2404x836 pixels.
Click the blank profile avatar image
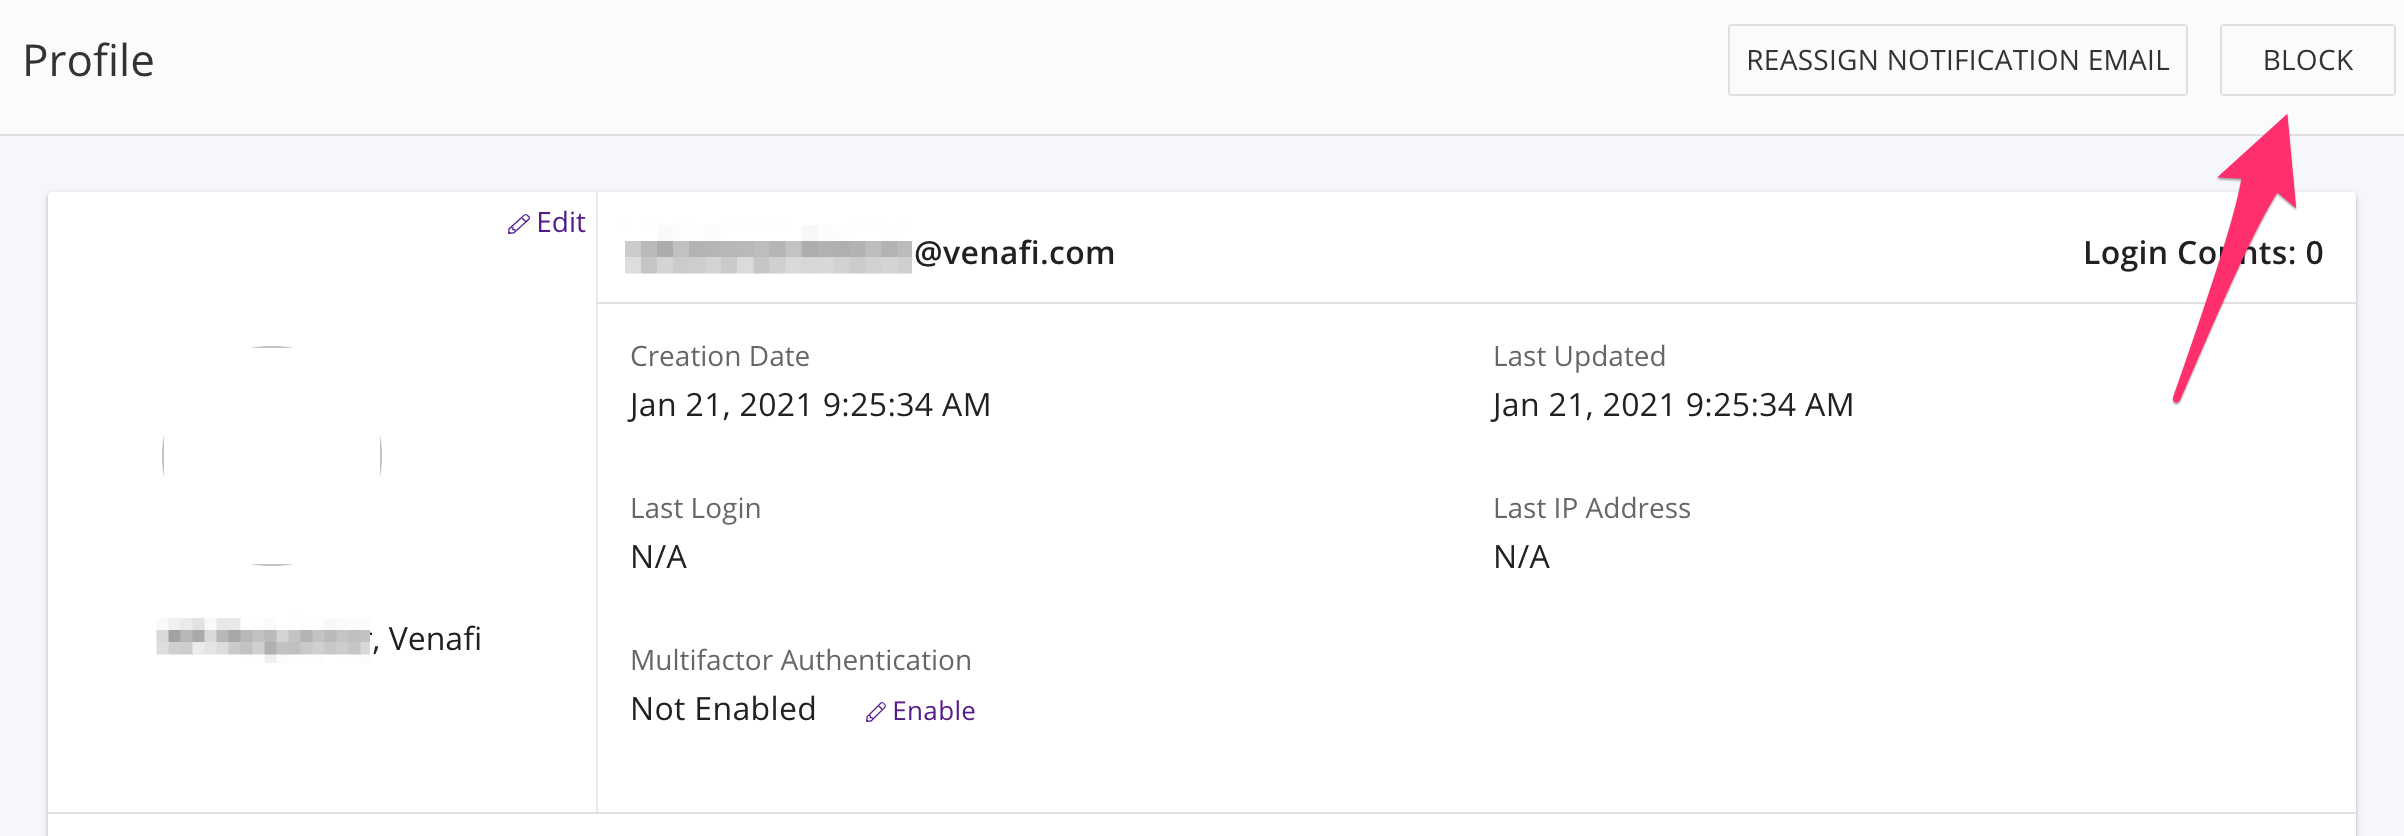[272, 456]
